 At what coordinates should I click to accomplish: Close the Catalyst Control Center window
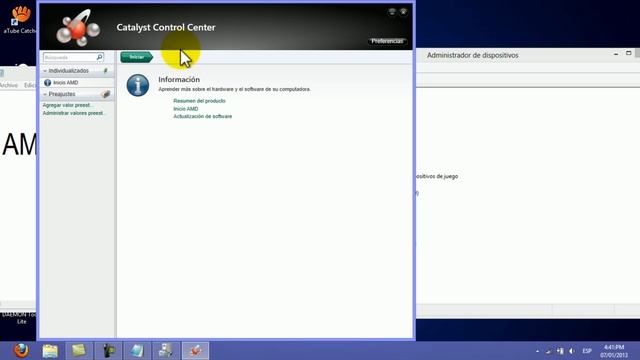[x=403, y=11]
